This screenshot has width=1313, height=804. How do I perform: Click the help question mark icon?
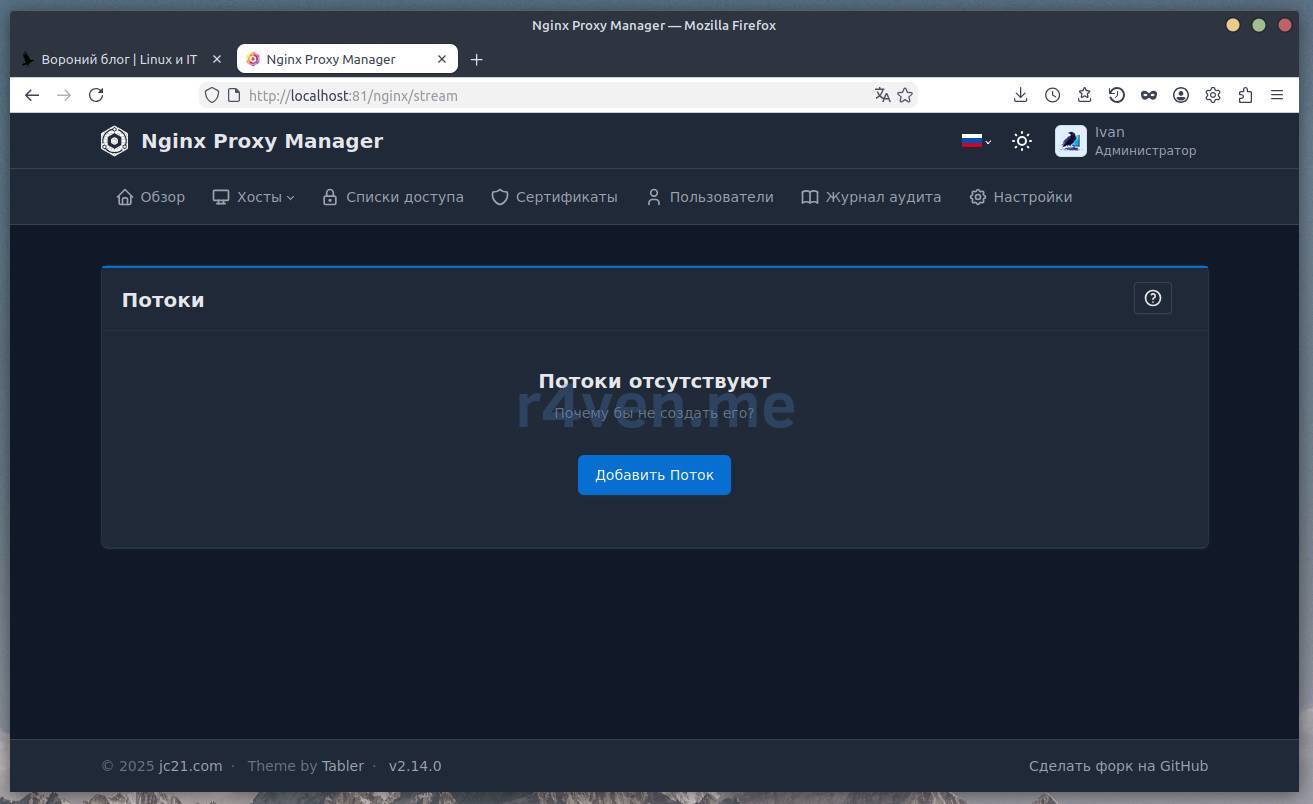(1152, 298)
